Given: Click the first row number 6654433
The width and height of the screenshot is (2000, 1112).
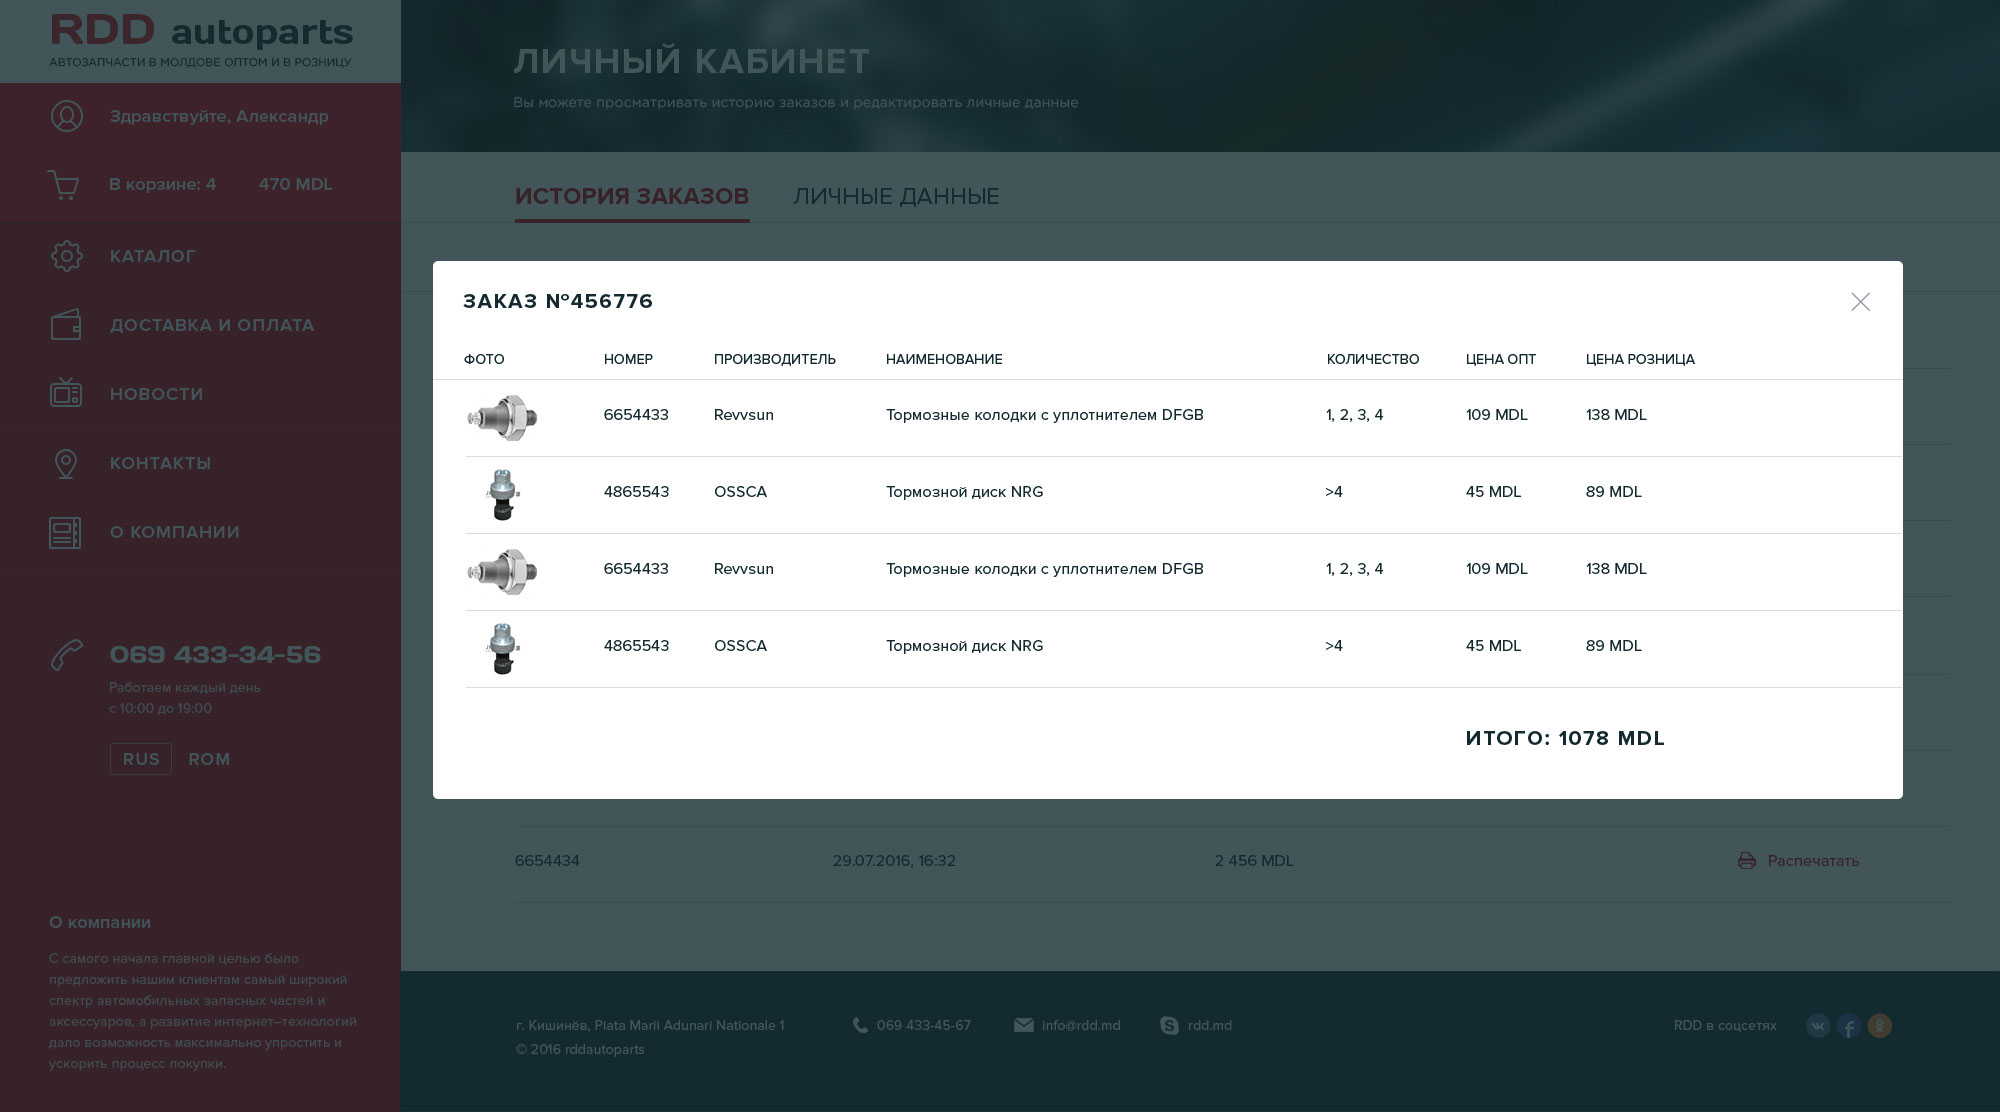Looking at the screenshot, I should coord(636,415).
